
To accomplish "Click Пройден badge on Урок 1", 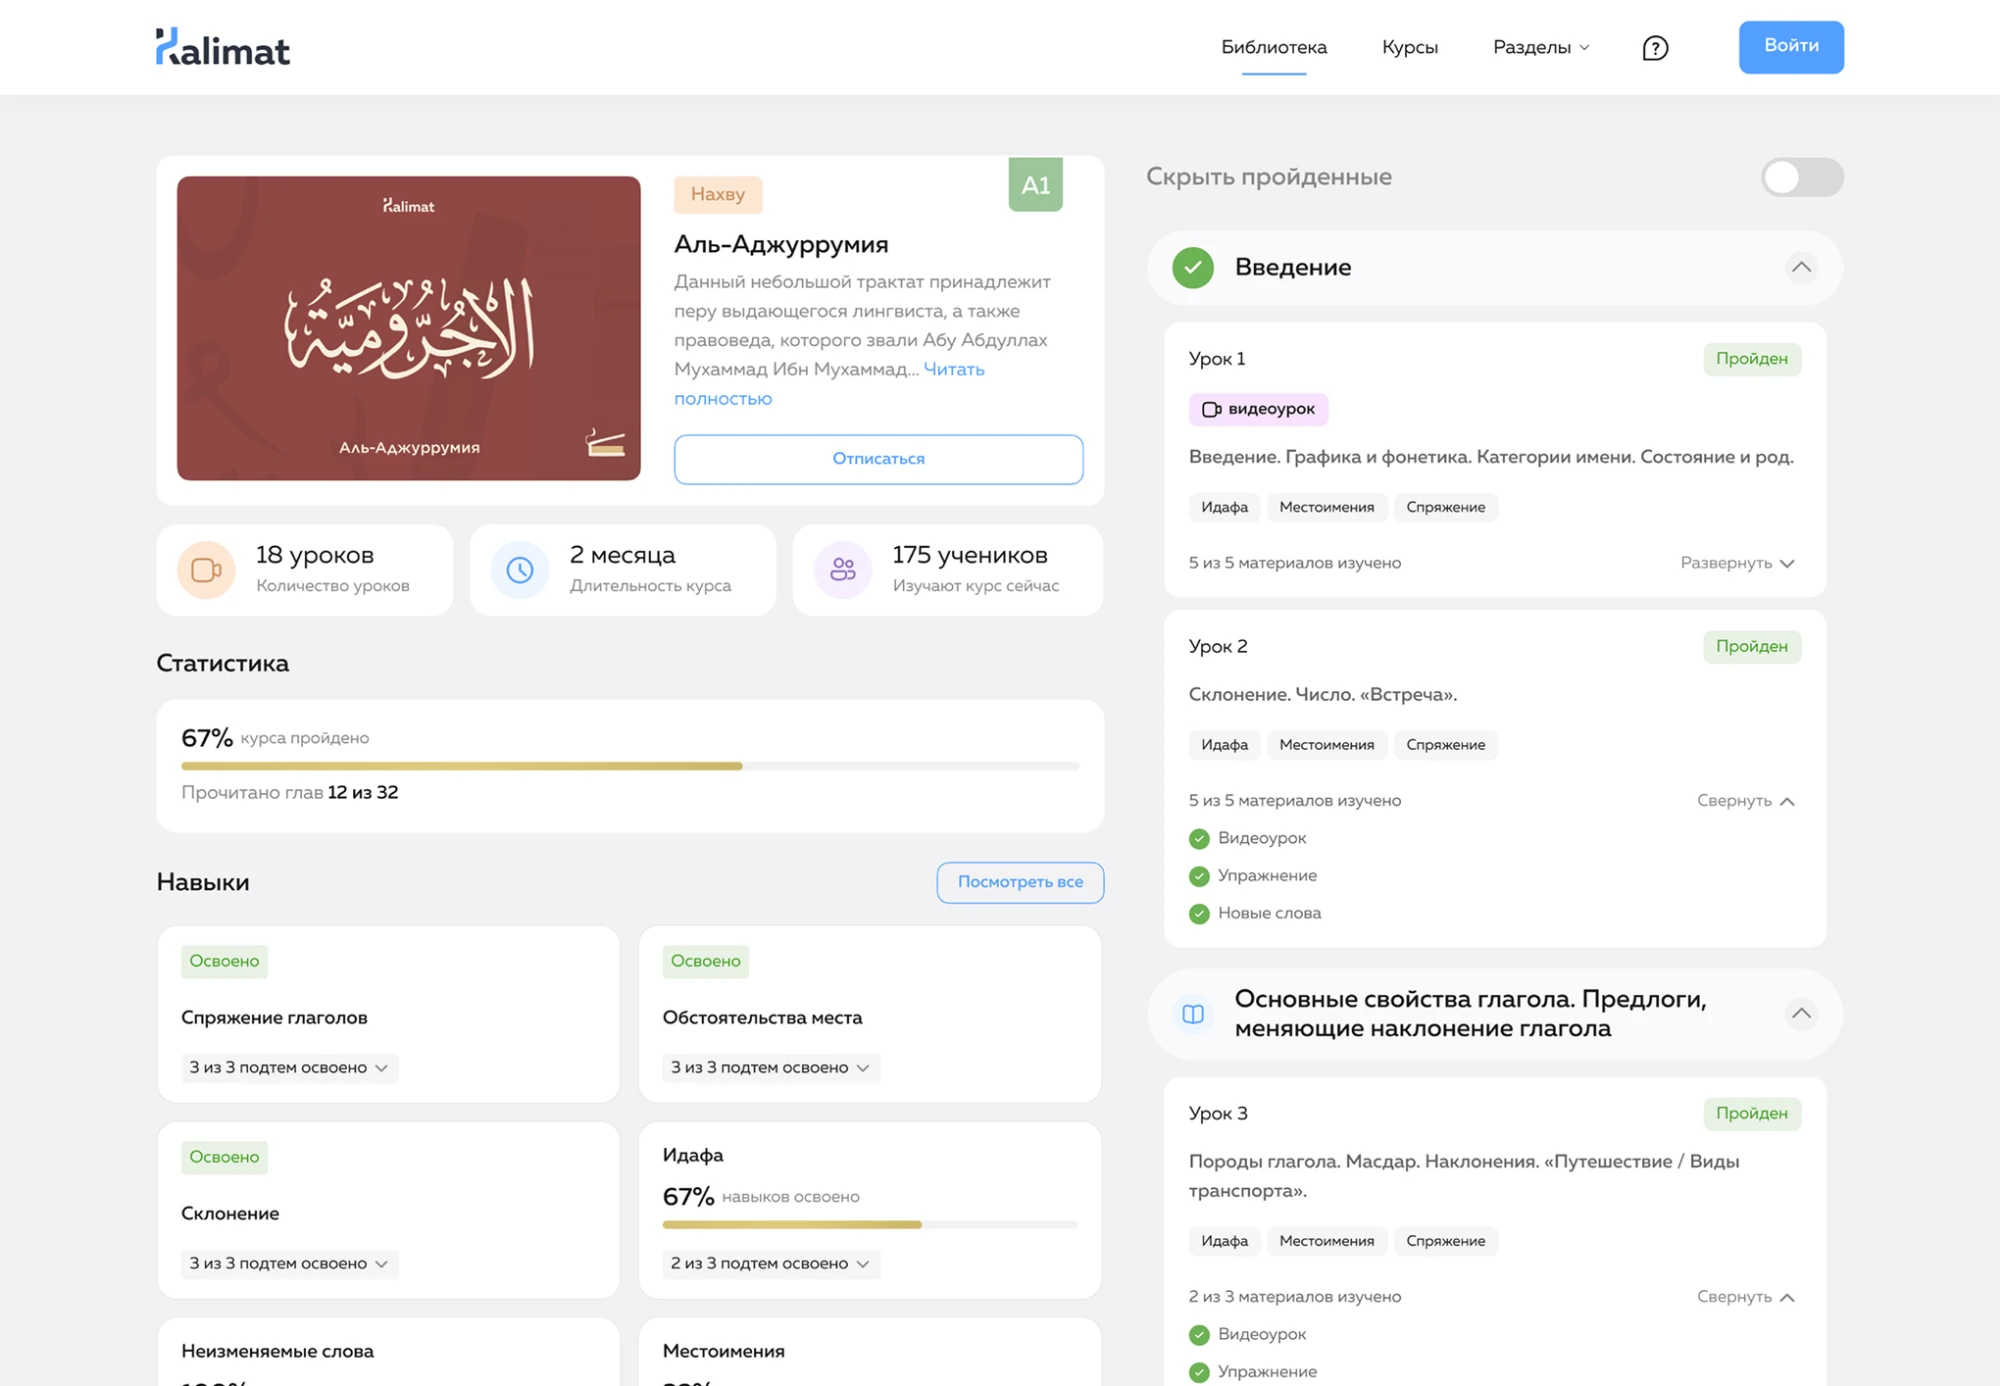I will (x=1752, y=359).
